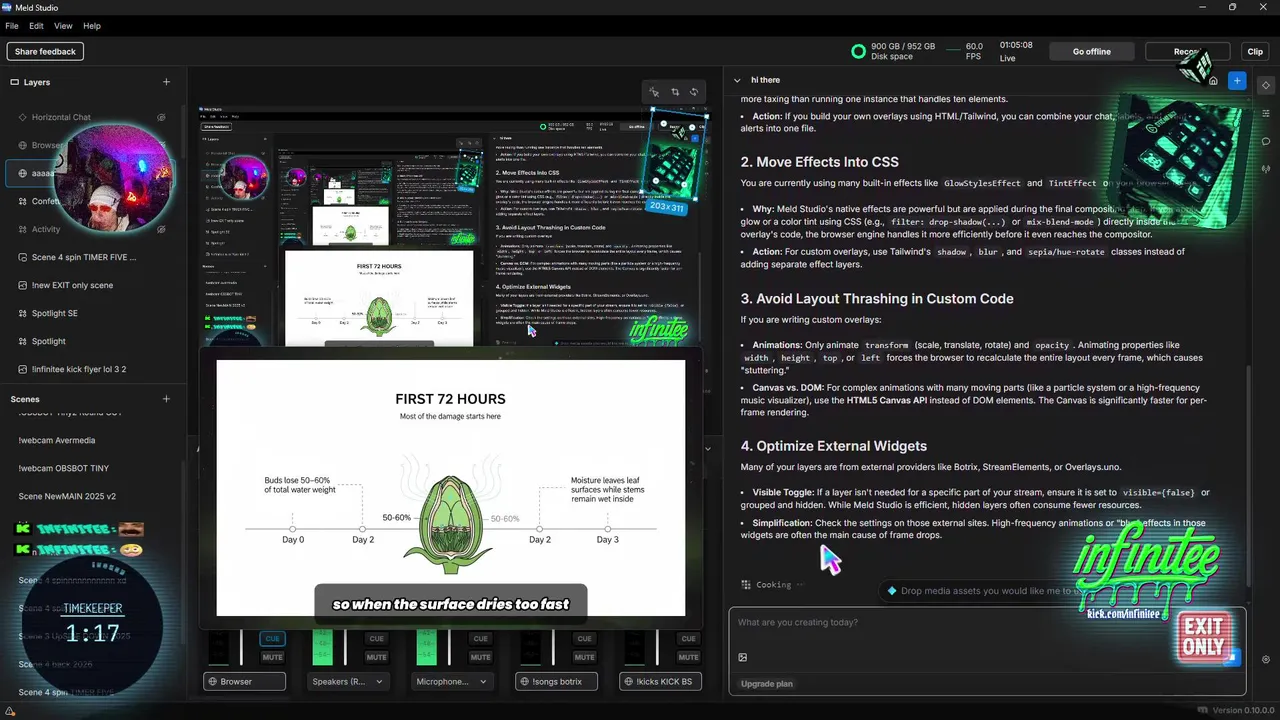Open the File menu

point(12,26)
